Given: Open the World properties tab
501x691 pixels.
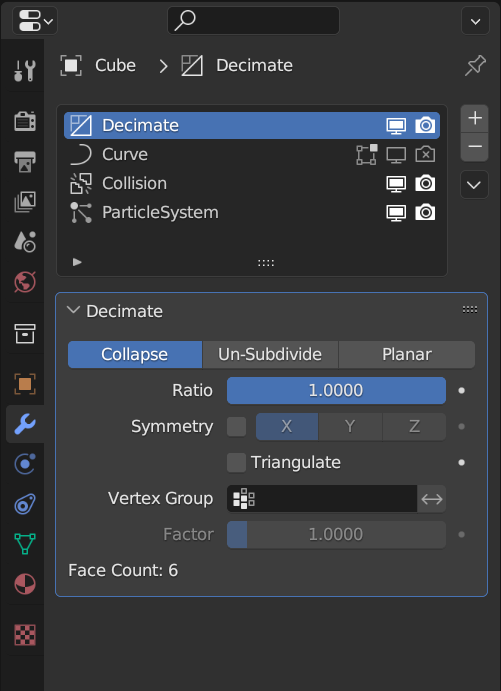Looking at the screenshot, I should pos(25,282).
